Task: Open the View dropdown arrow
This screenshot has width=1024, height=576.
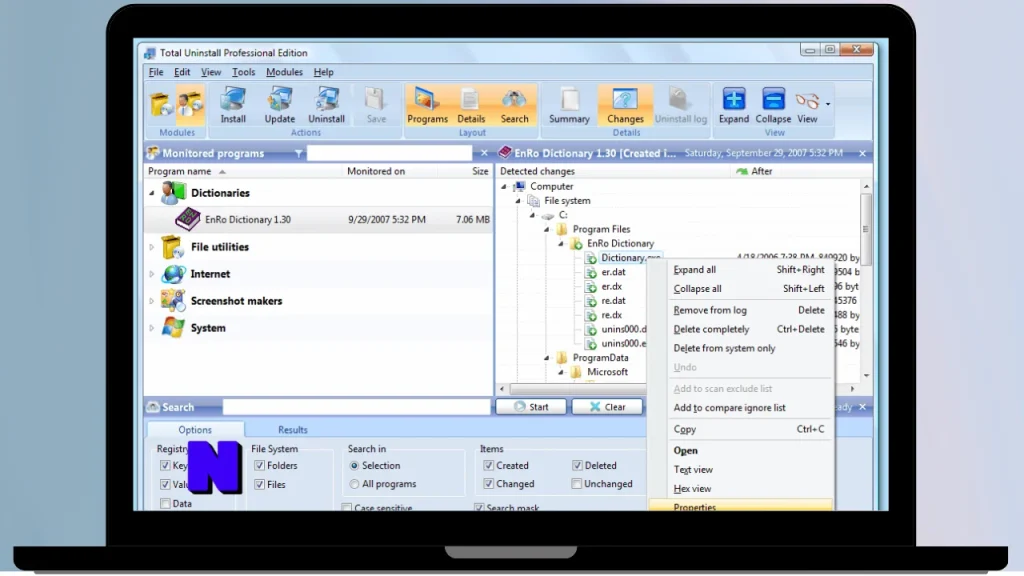Action: point(828,104)
